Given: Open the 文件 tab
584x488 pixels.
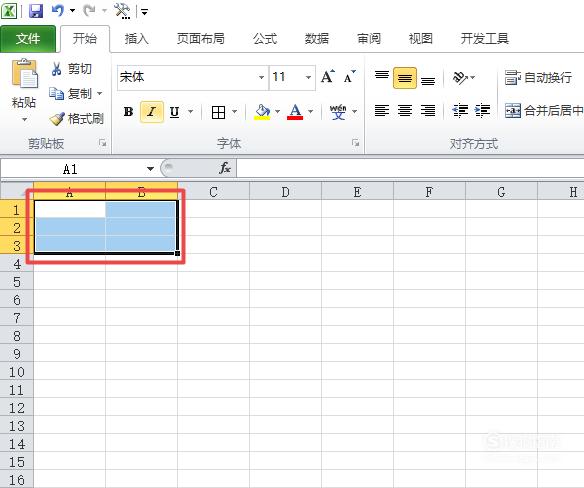Looking at the screenshot, I should 28,38.
